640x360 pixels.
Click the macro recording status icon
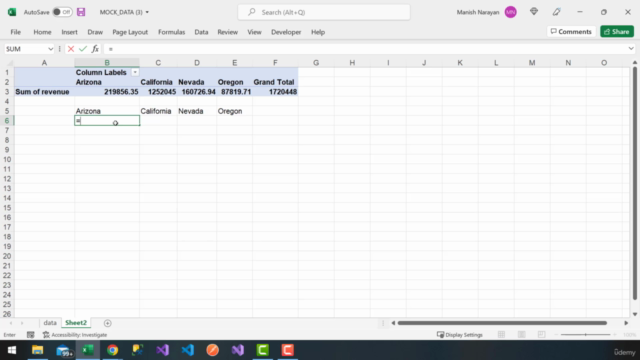pos(31,335)
